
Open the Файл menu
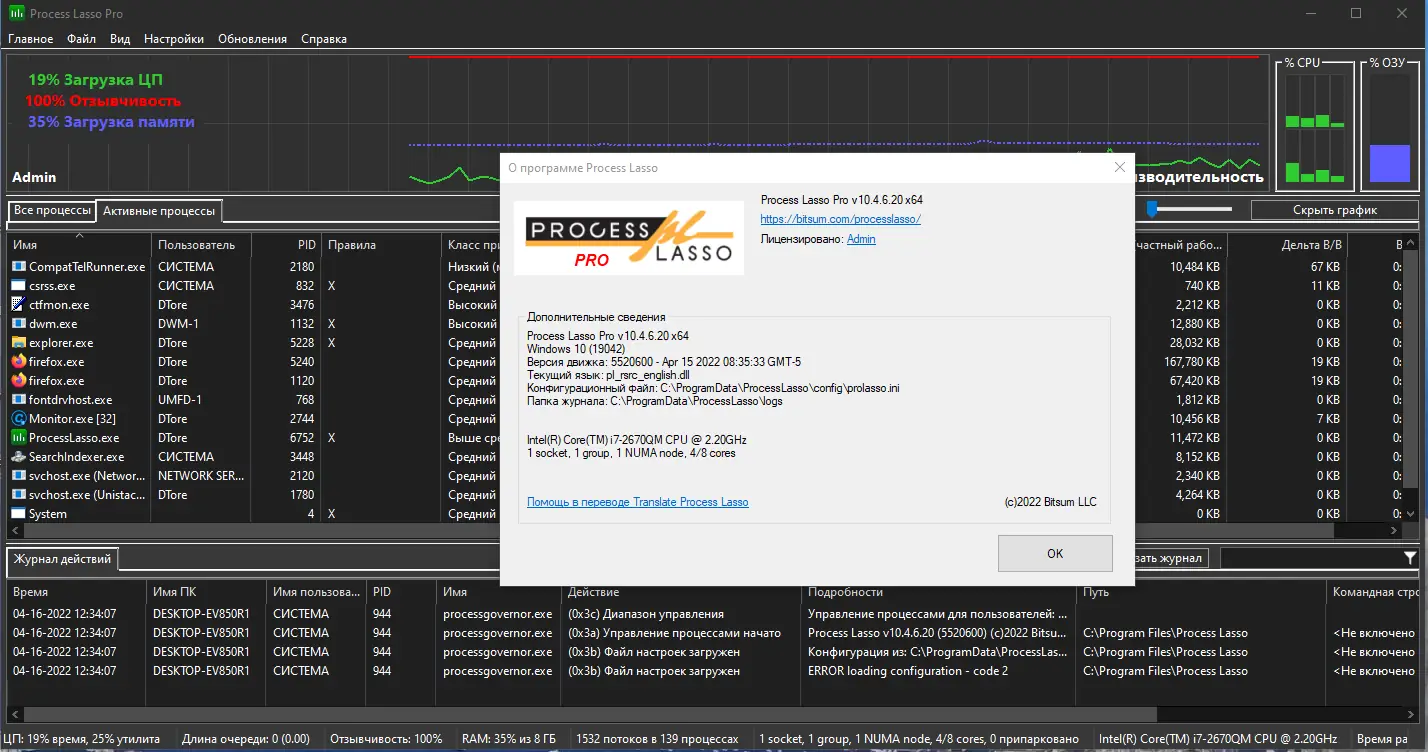(x=82, y=39)
